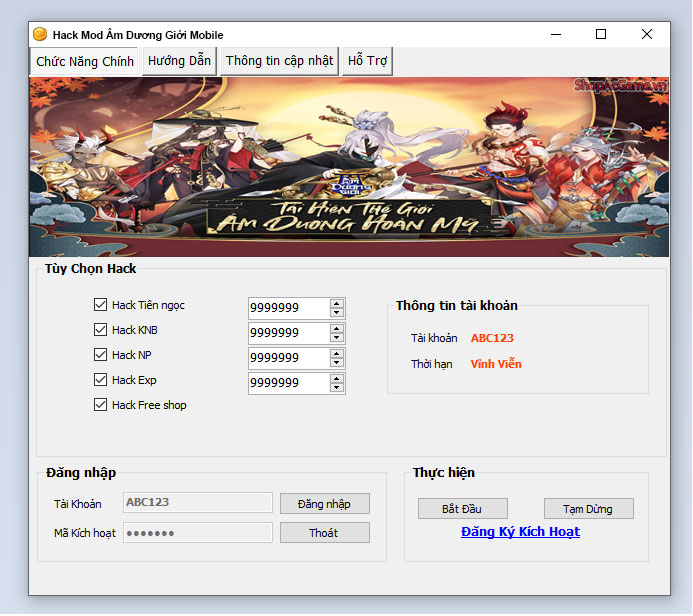Screen dimensions: 693x616
Task: Start with the Bắt Đầu button
Action: (463, 509)
